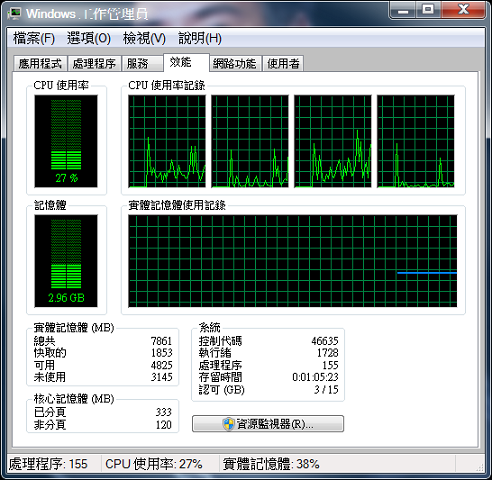
Task: Click the 系統 group label
Action: [x=210, y=328]
